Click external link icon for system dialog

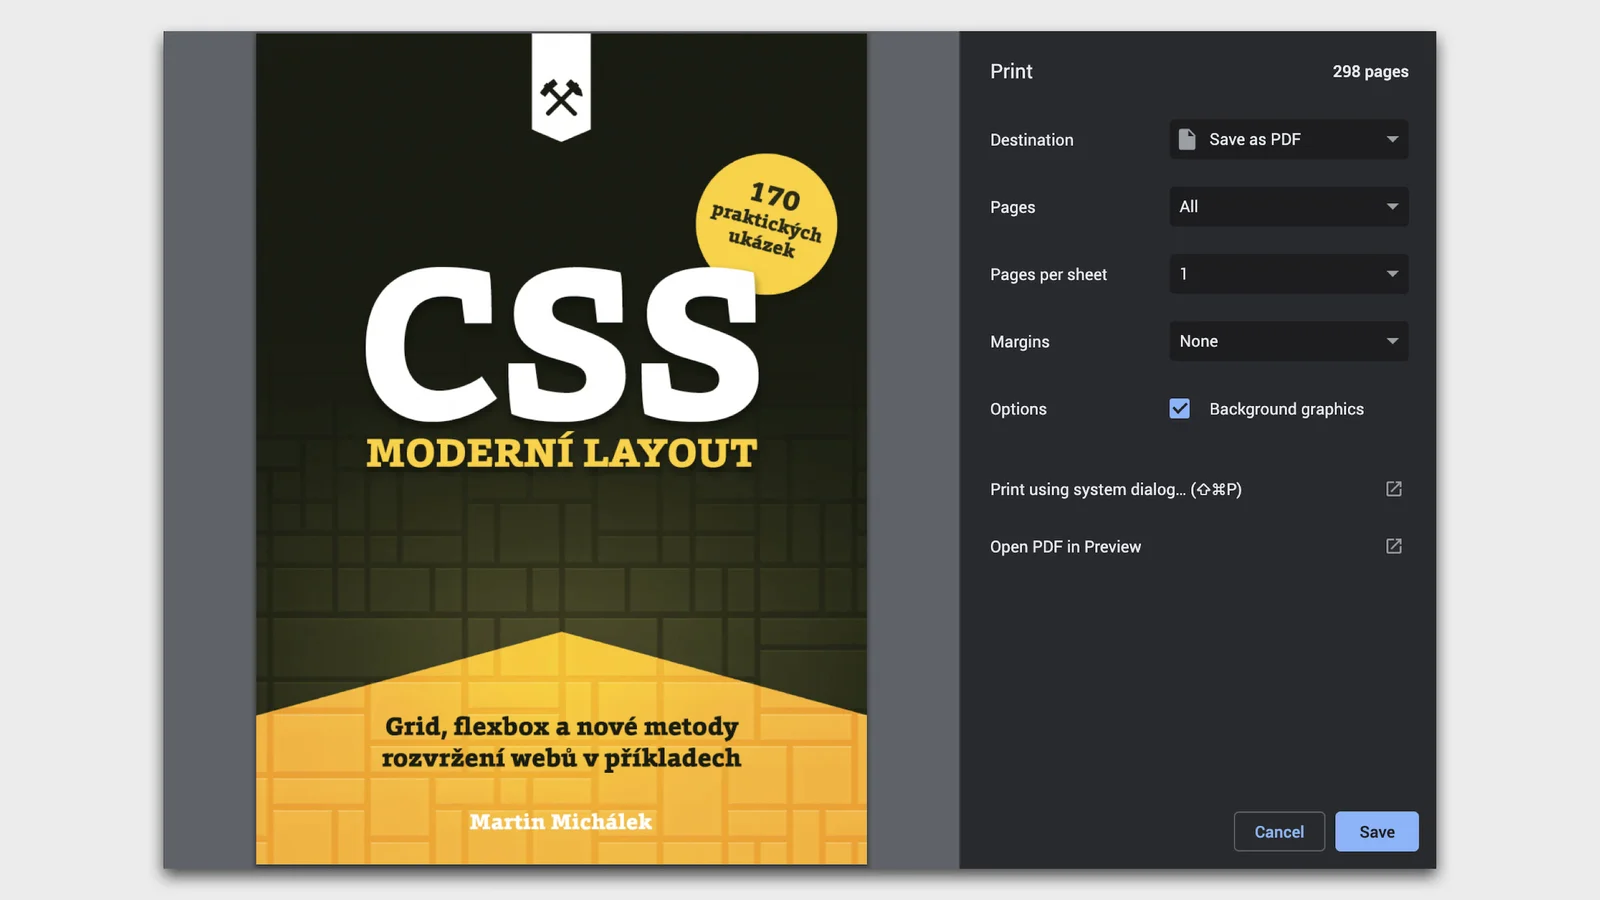tap(1393, 489)
